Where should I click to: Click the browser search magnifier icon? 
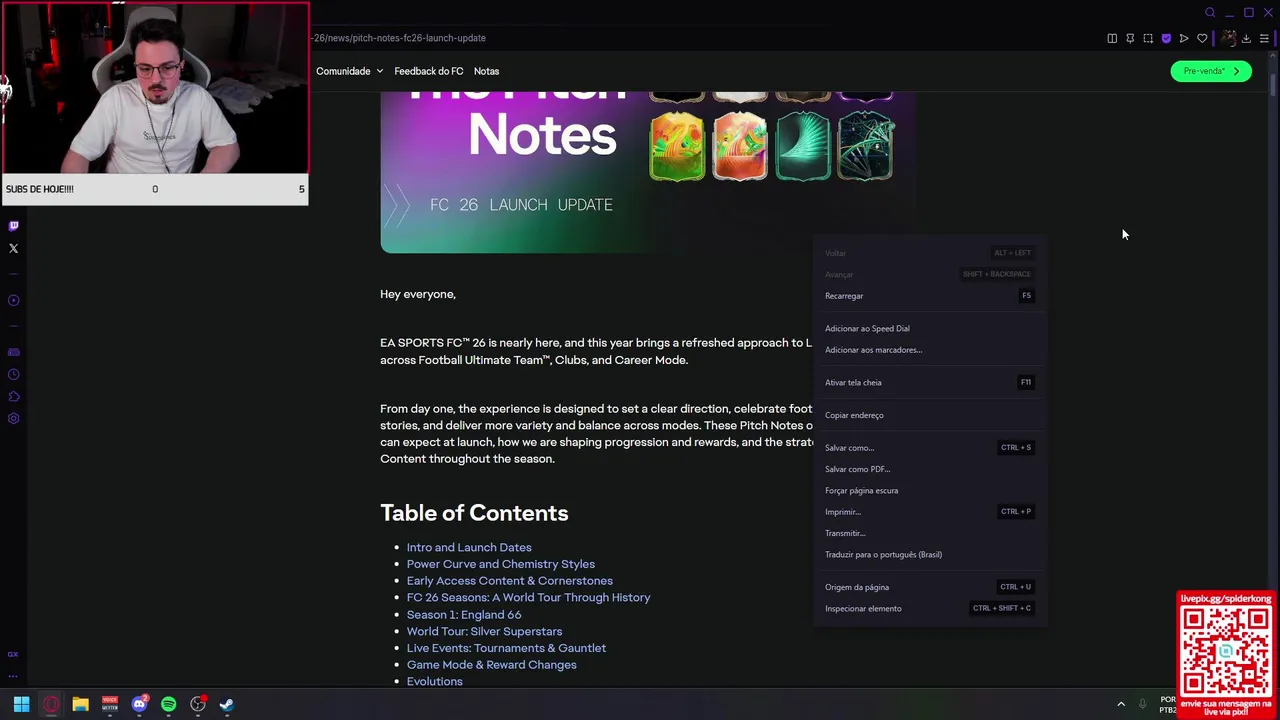click(1210, 13)
